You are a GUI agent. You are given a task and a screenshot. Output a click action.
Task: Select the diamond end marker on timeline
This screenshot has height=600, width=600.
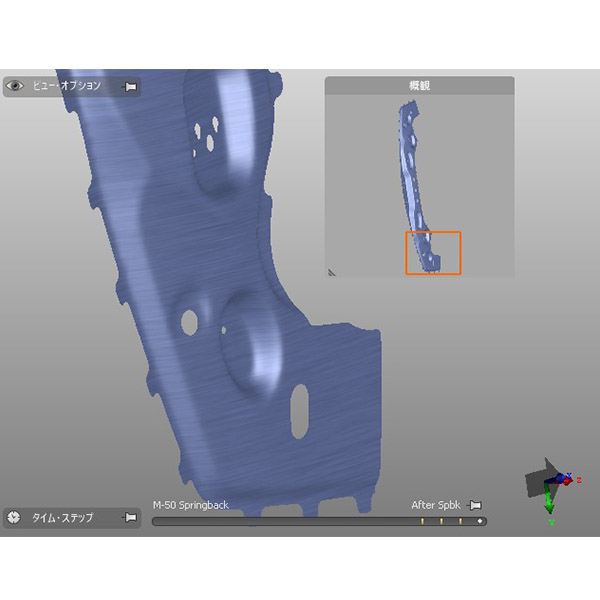pyautogui.click(x=479, y=521)
